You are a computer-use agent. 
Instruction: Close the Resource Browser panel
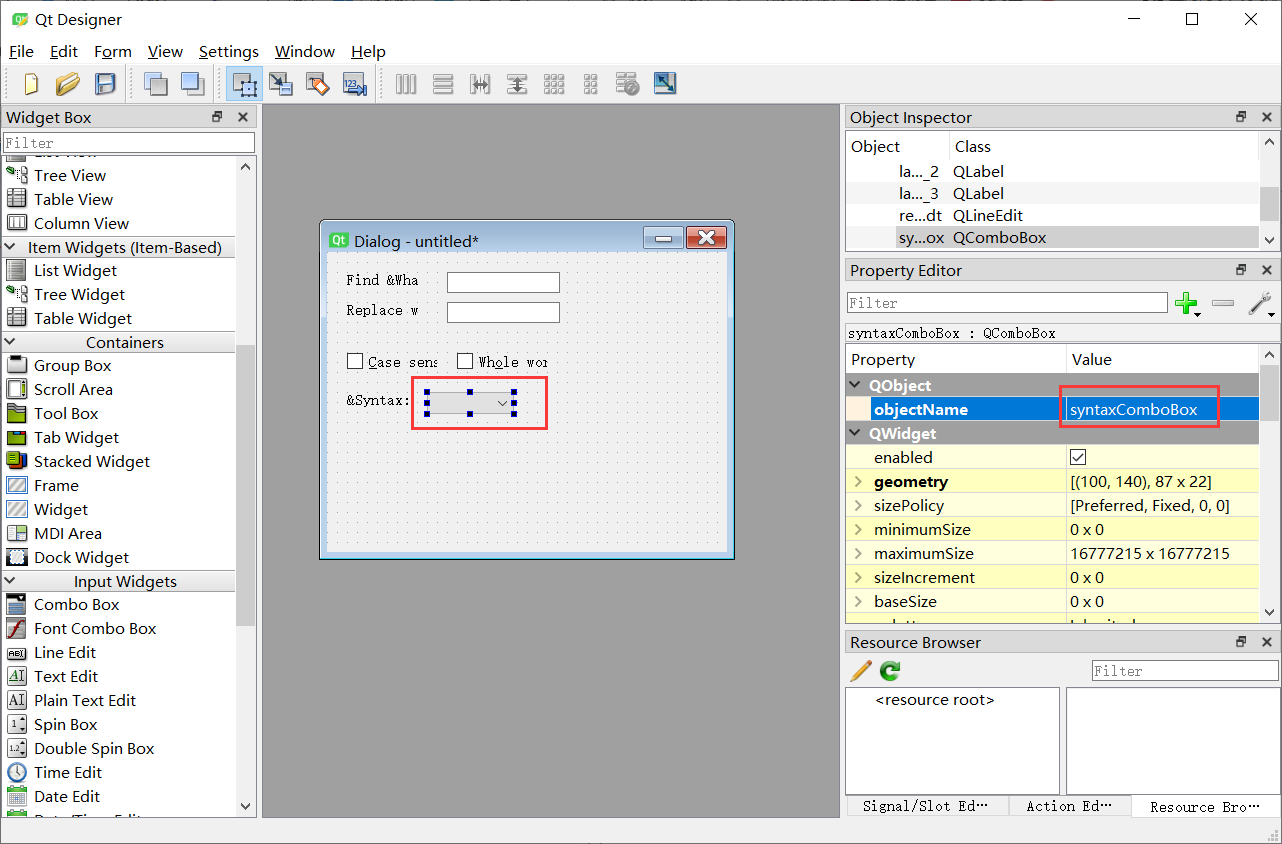[1266, 642]
